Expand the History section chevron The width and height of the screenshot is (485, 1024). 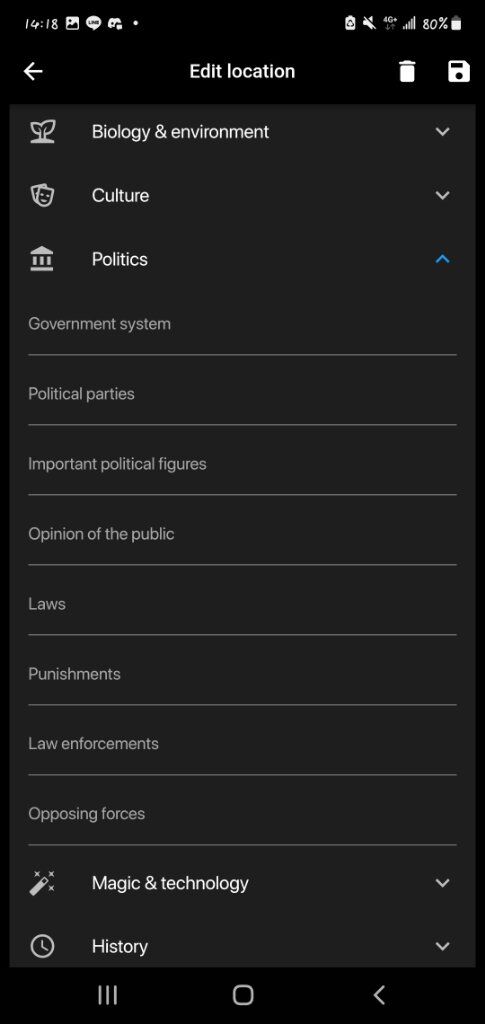(443, 946)
